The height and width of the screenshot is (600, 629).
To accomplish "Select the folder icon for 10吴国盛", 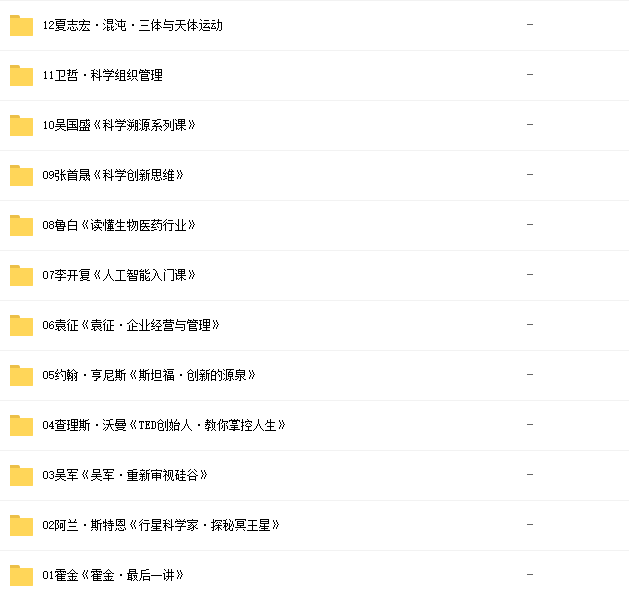I will pyautogui.click(x=21, y=125).
